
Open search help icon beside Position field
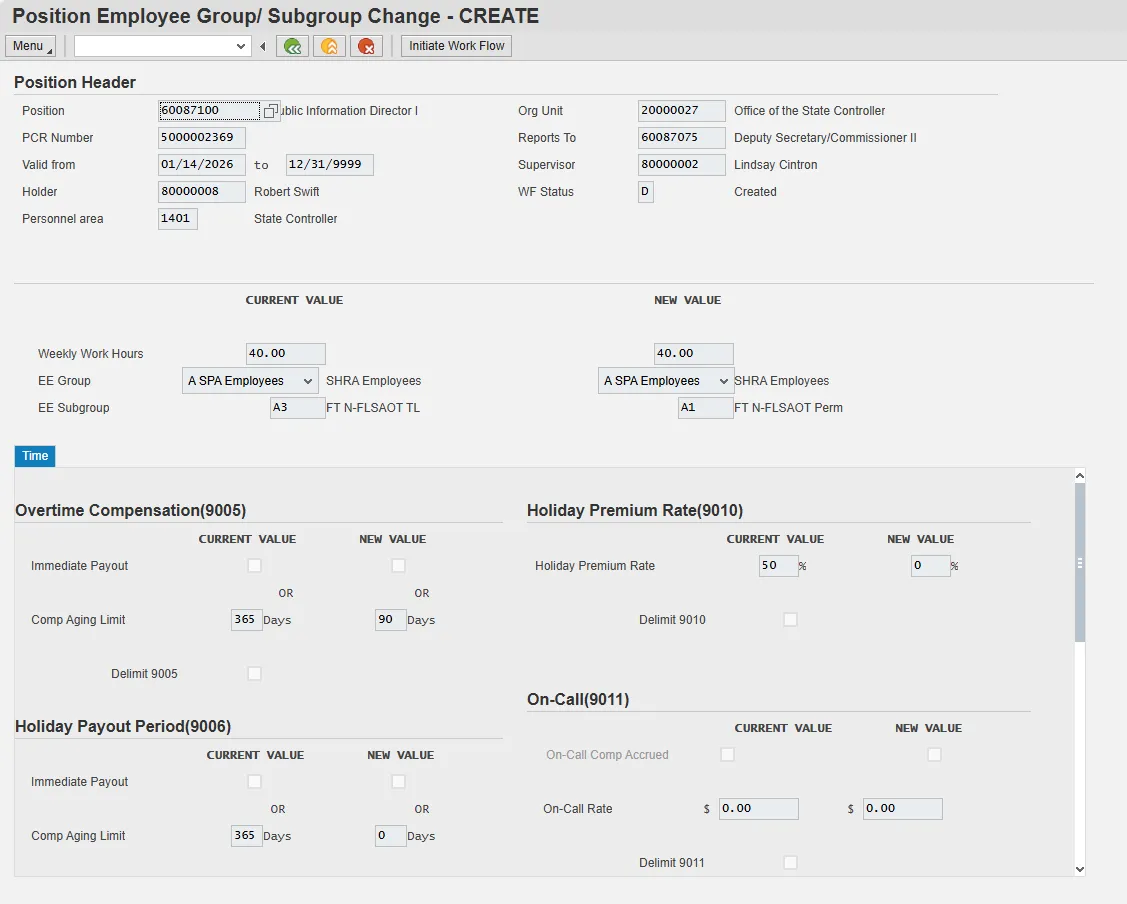click(x=271, y=111)
